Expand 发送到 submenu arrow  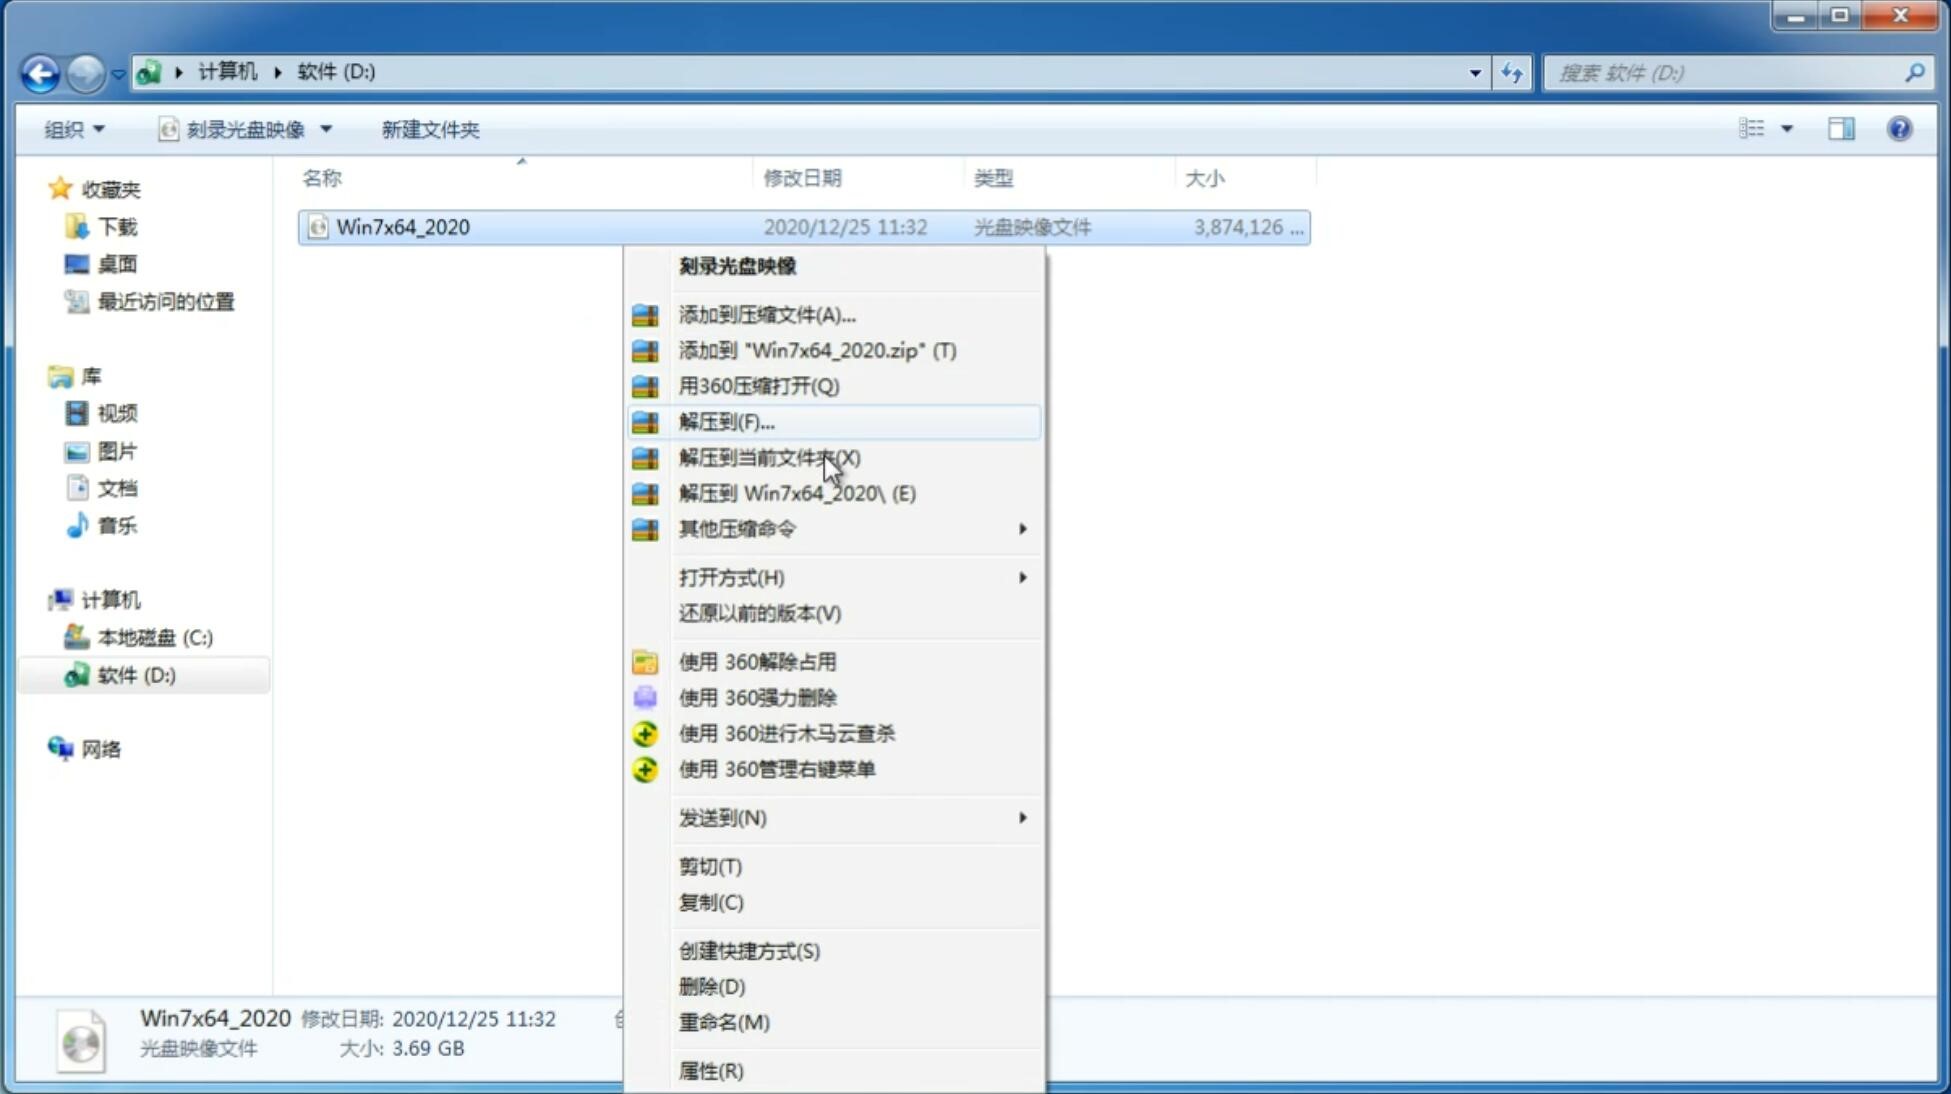1022,818
